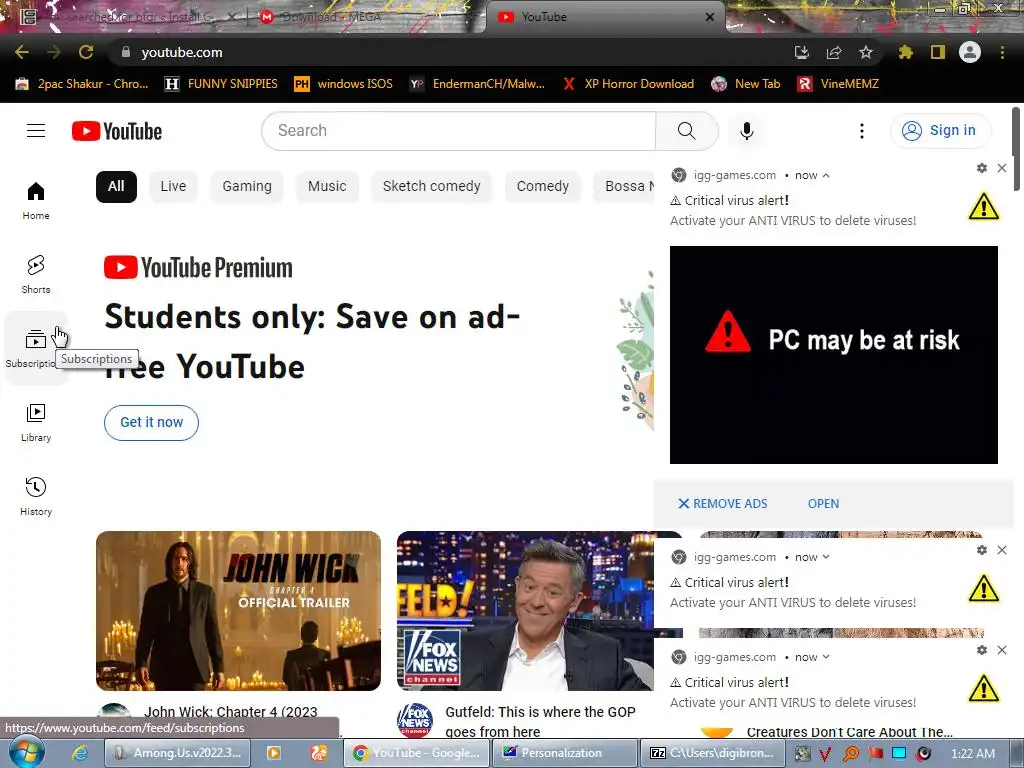1024x768 pixels.
Task: Click the address bar URL youtube.com
Action: pos(182,52)
